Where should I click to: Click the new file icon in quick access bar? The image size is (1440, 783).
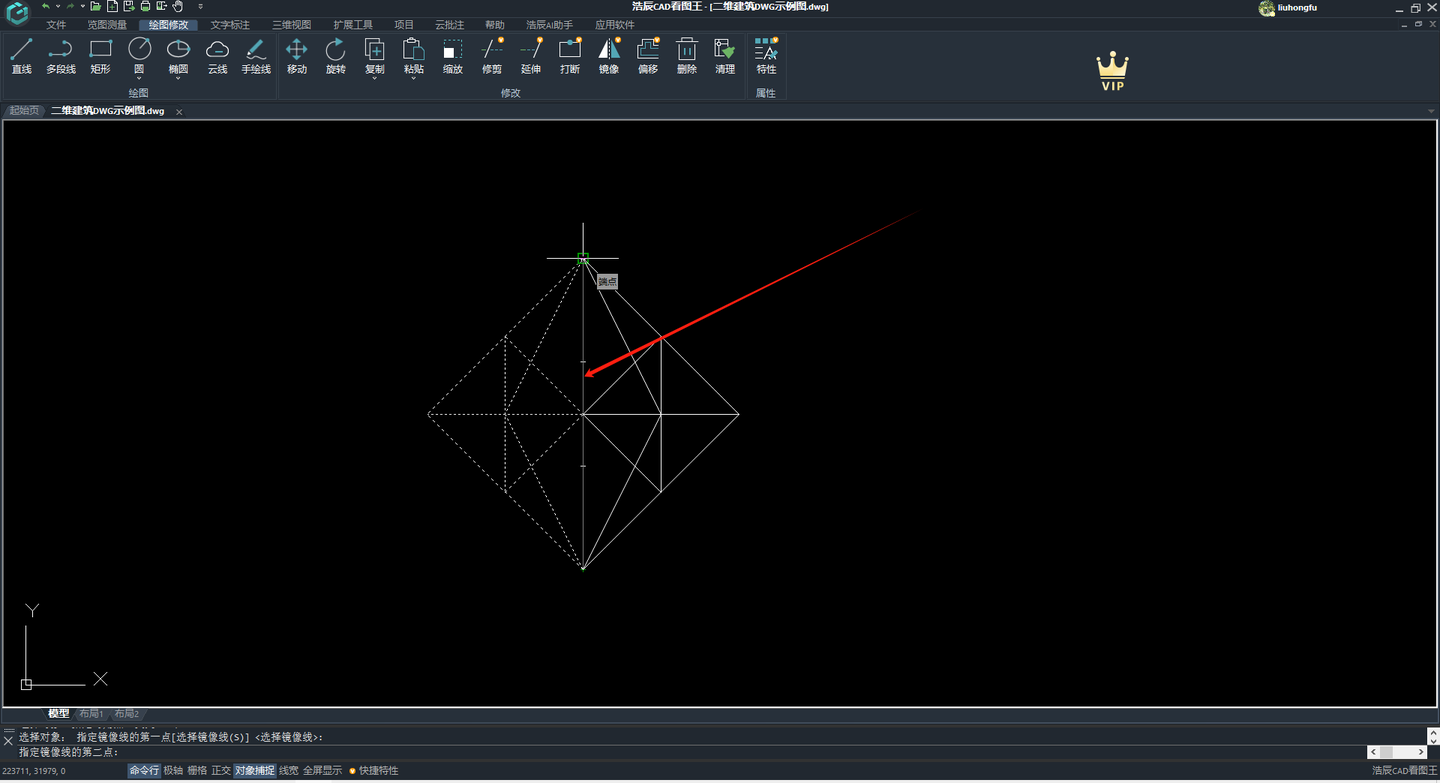click(x=112, y=7)
